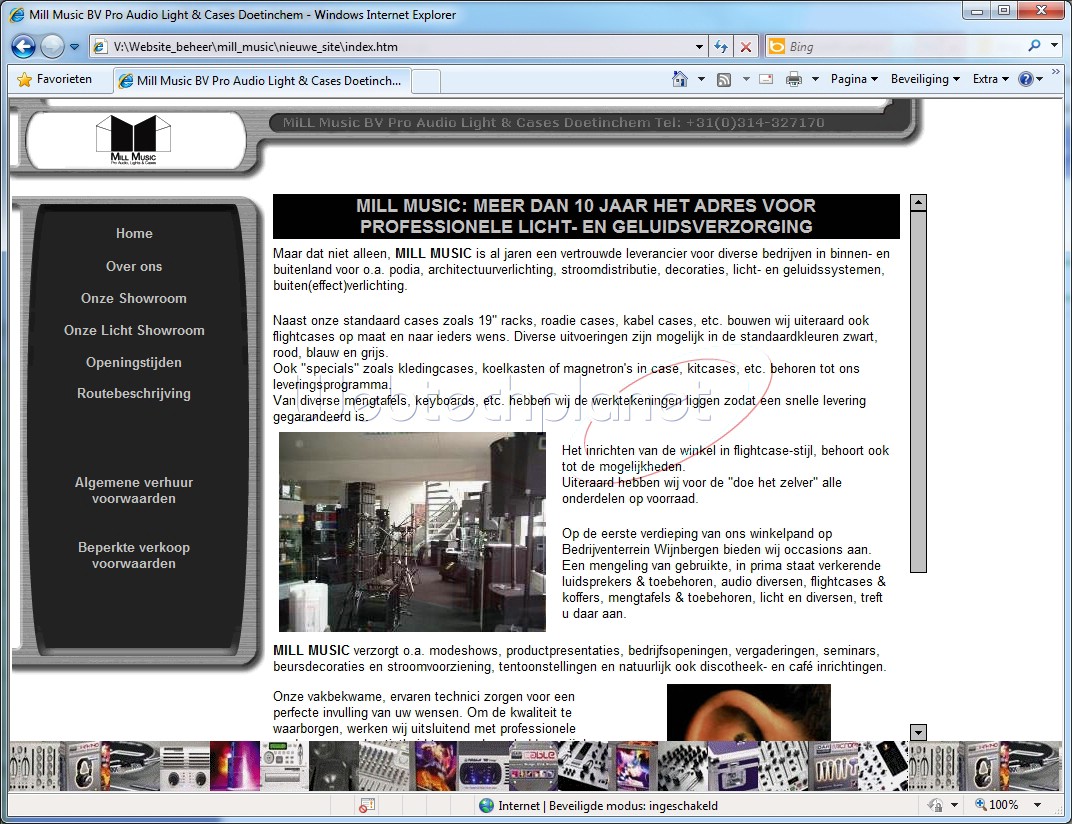1072x824 pixels.
Task: Click the Internet zone globe icon
Action: [486, 806]
